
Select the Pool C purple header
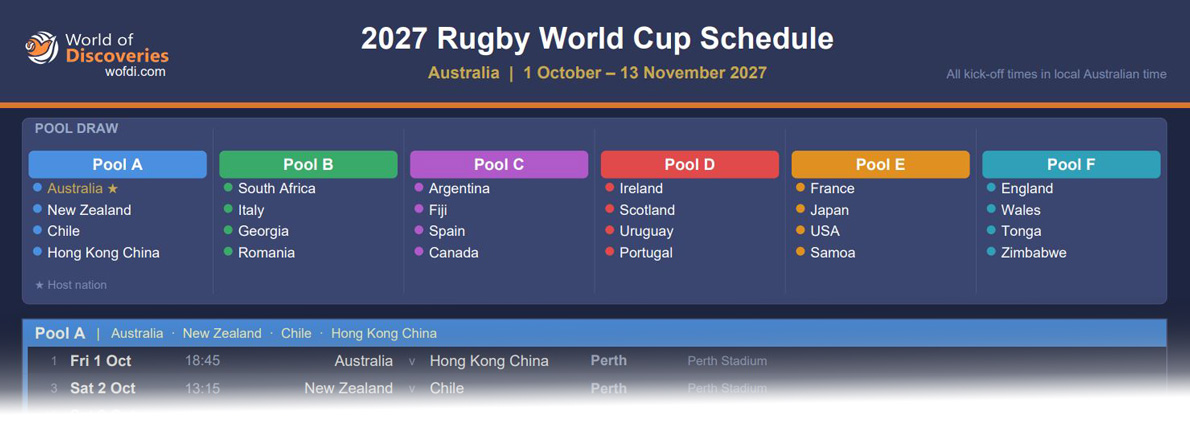[x=499, y=165]
